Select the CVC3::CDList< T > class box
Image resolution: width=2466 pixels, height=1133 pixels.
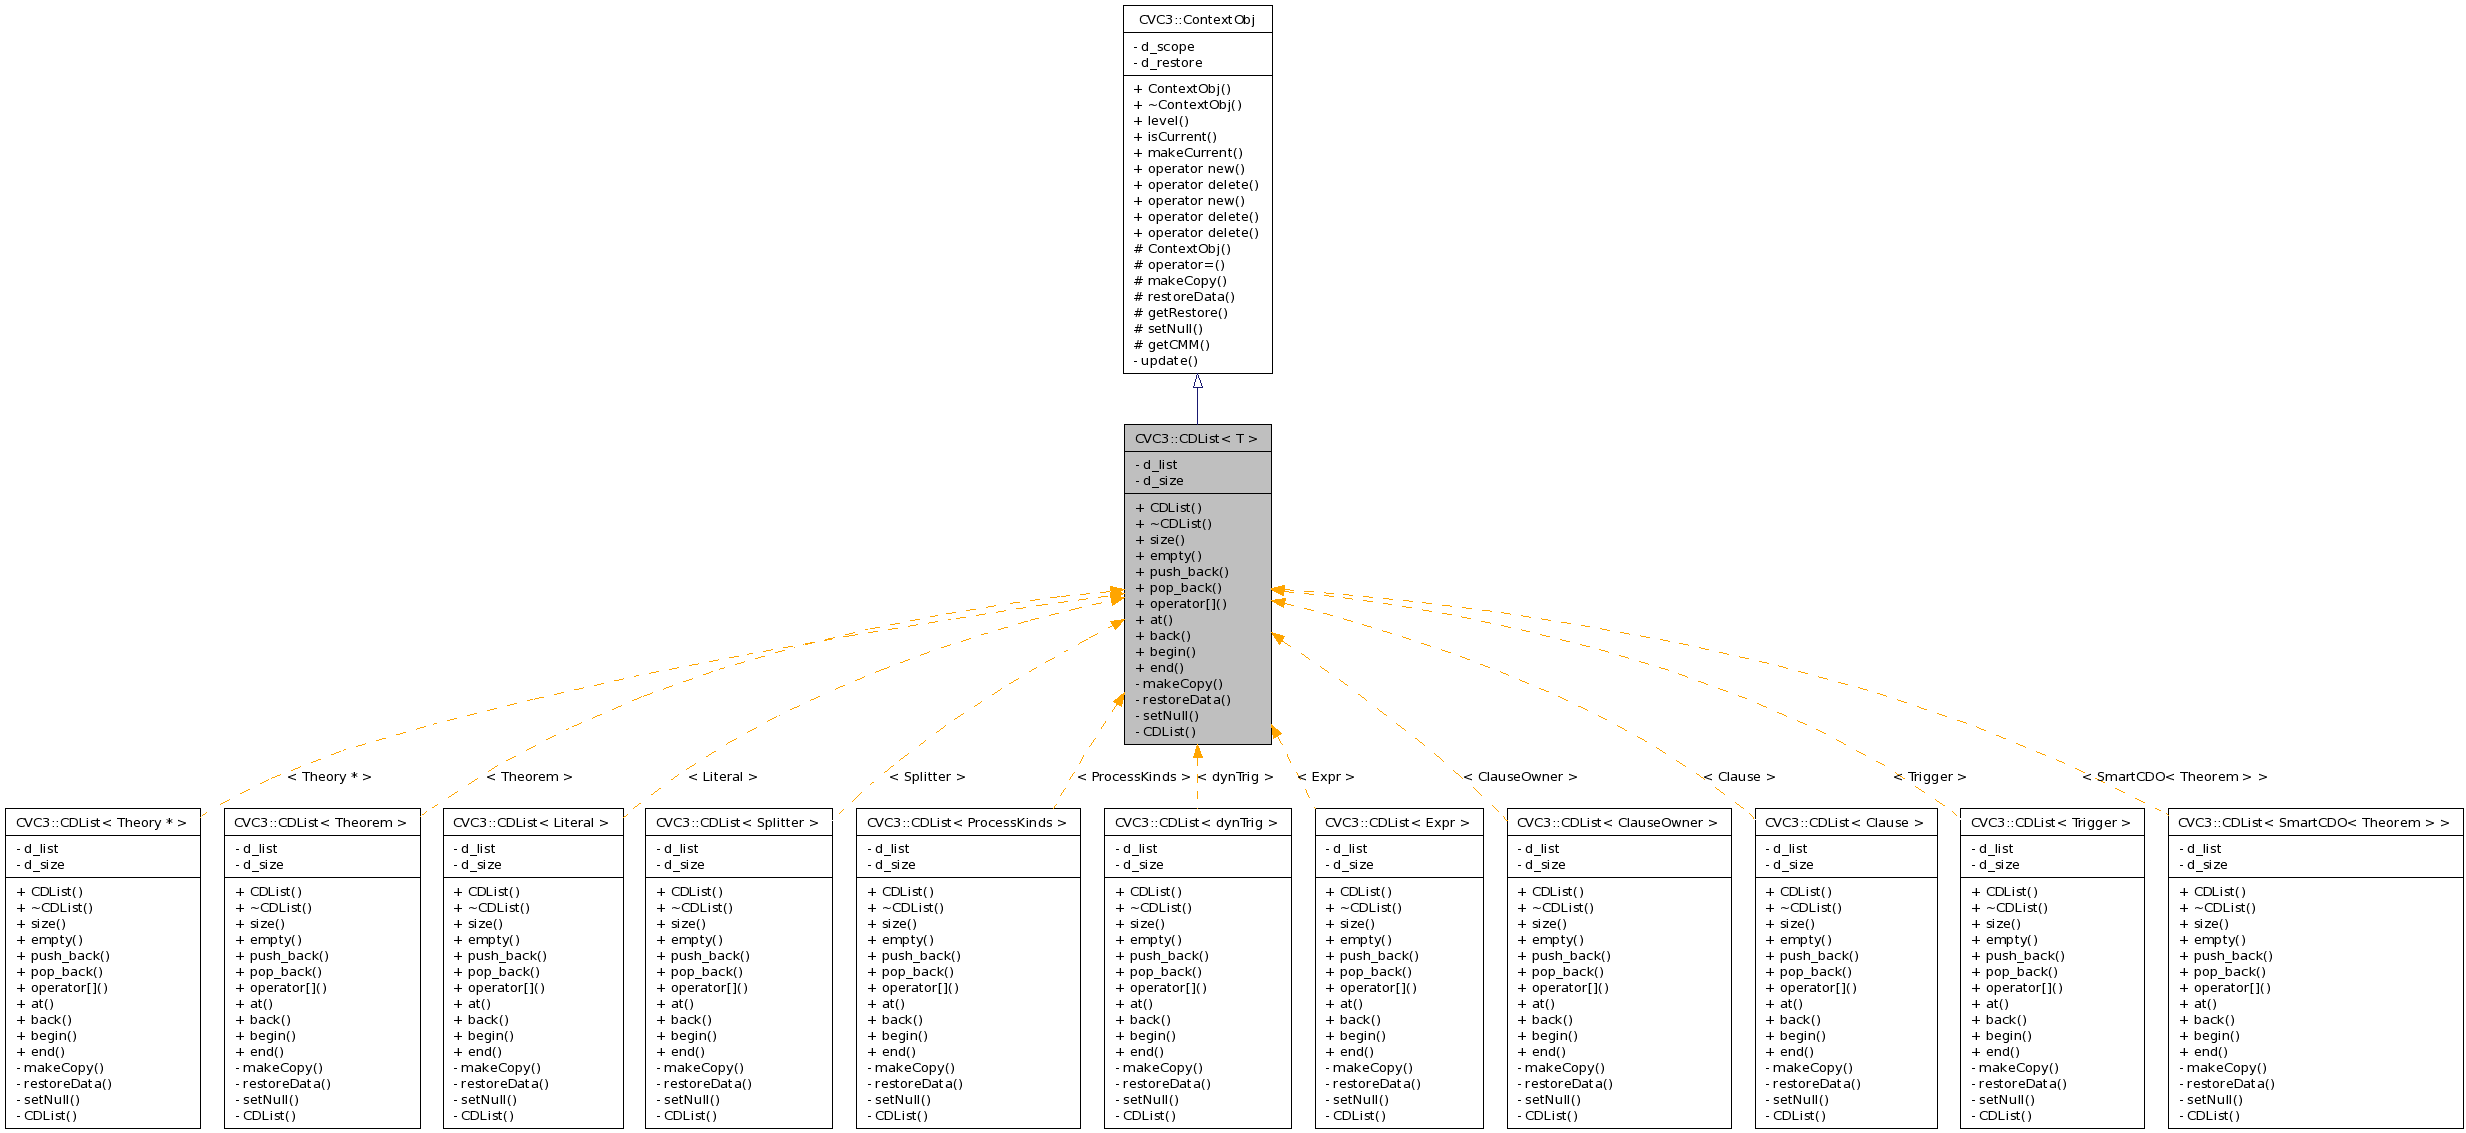click(1198, 438)
